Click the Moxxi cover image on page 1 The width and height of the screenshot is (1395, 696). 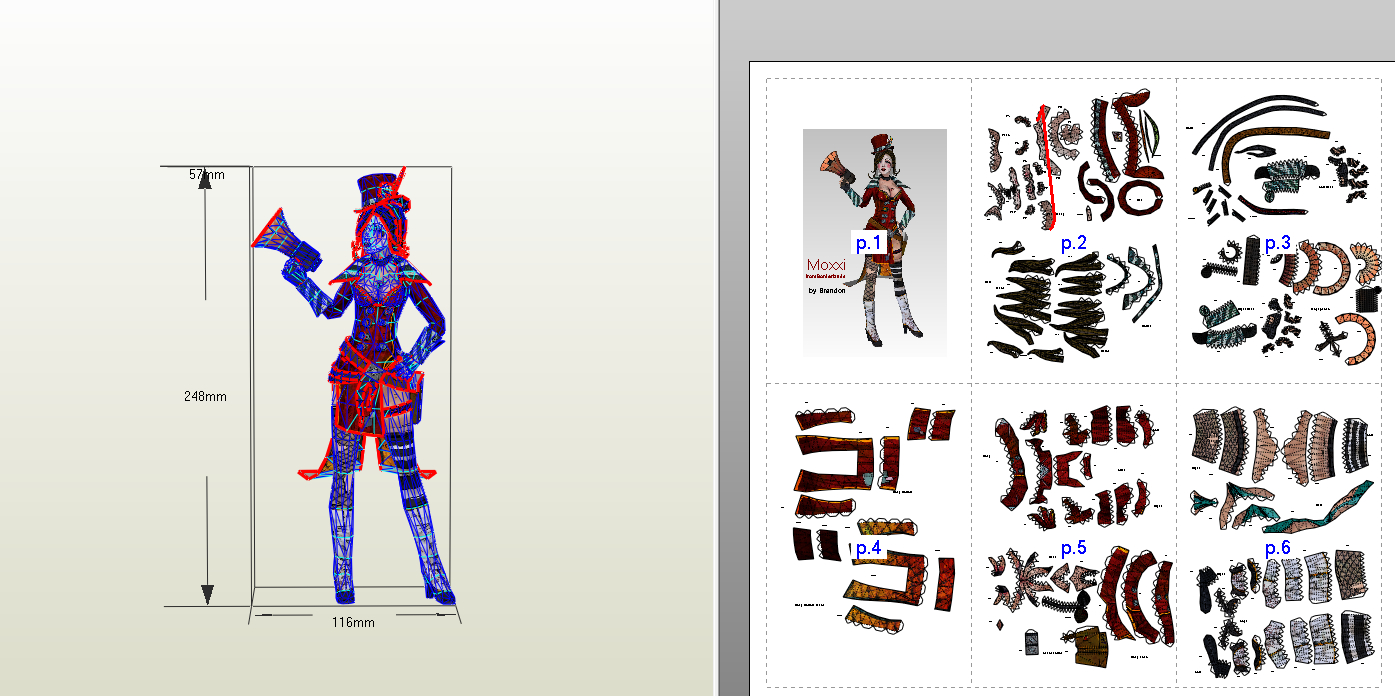tap(875, 242)
